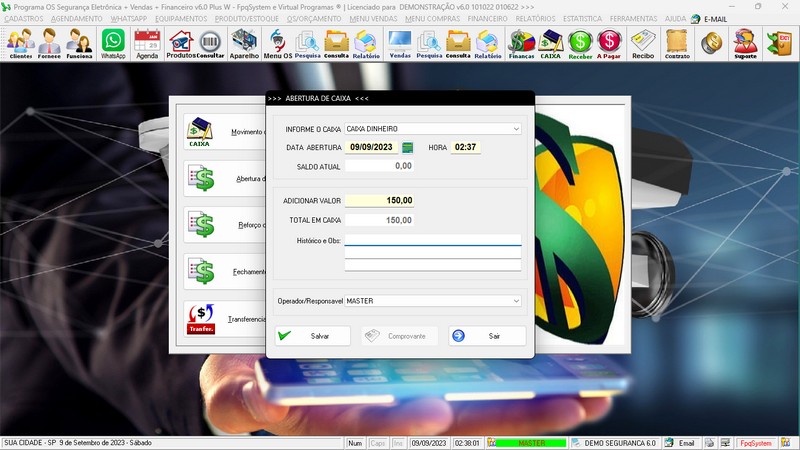This screenshot has width=800, height=450.
Task: Open the ESTATISTICA menu
Action: (x=583, y=19)
